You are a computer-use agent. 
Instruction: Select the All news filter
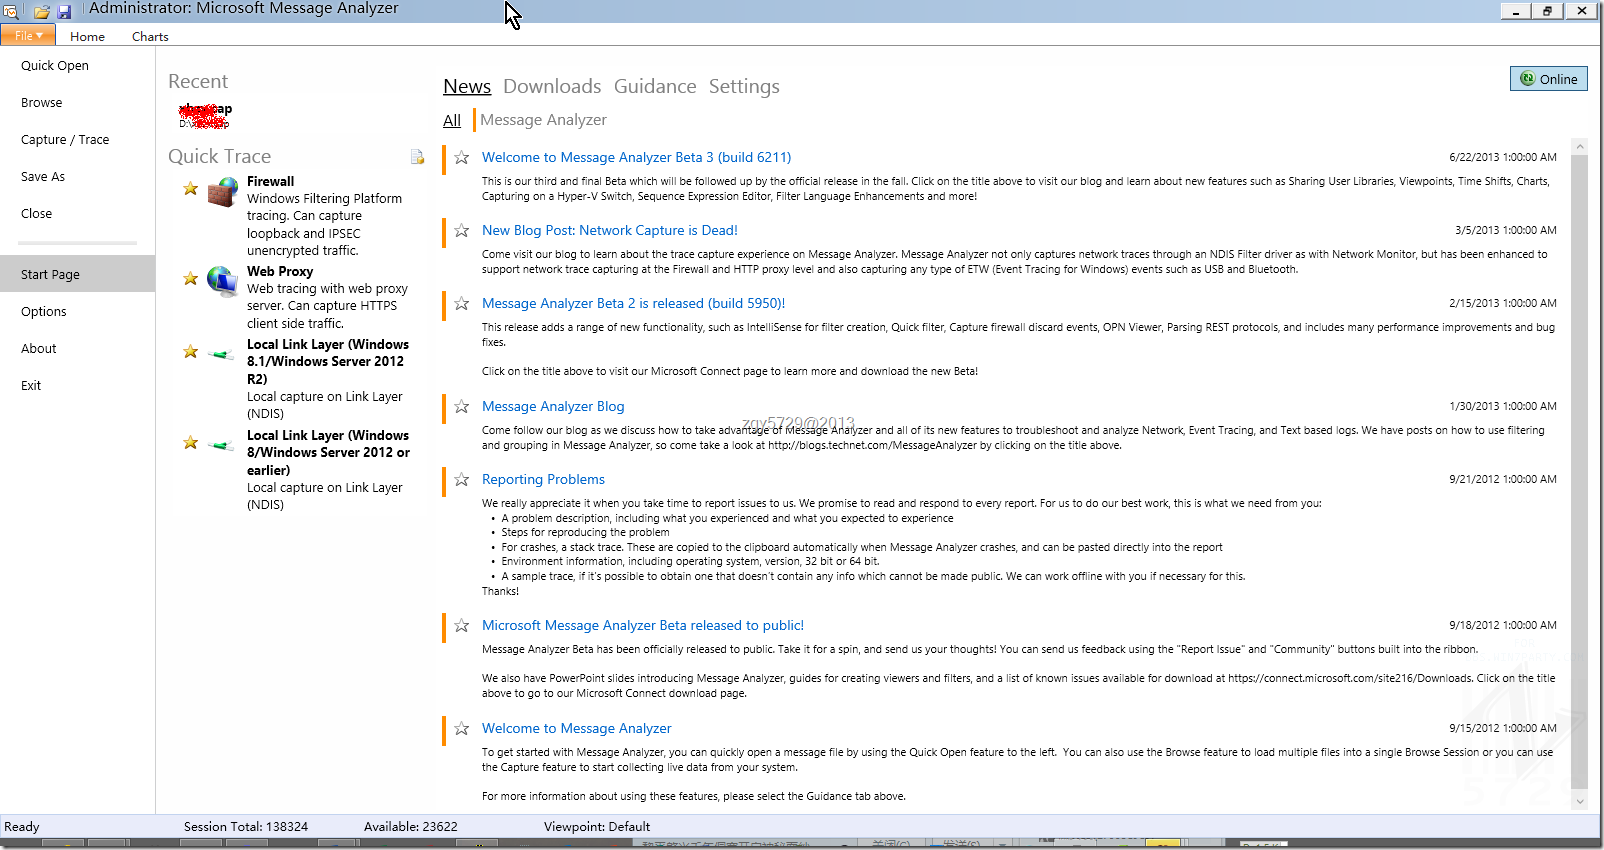tap(452, 120)
